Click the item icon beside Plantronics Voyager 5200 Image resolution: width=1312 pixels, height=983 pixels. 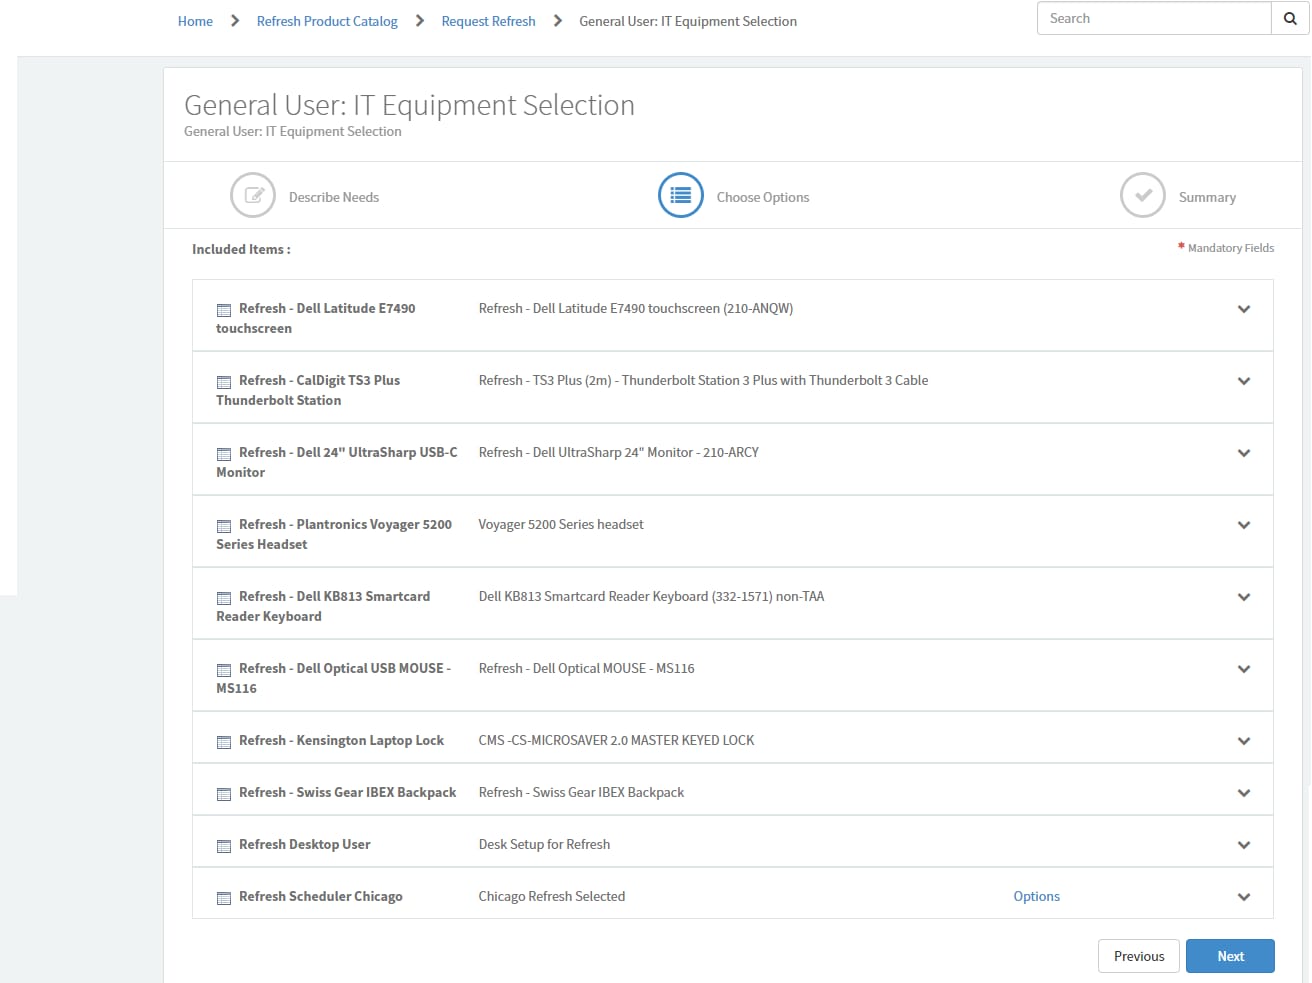coord(224,526)
